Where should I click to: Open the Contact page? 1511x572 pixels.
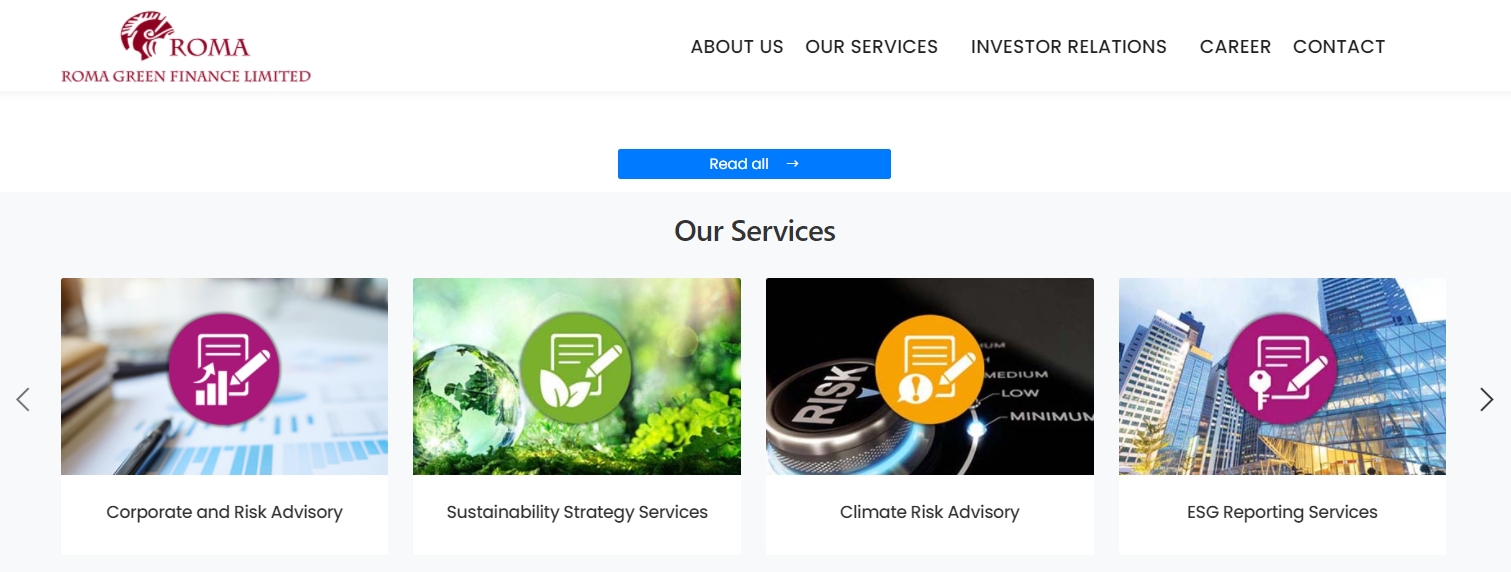(x=1339, y=47)
